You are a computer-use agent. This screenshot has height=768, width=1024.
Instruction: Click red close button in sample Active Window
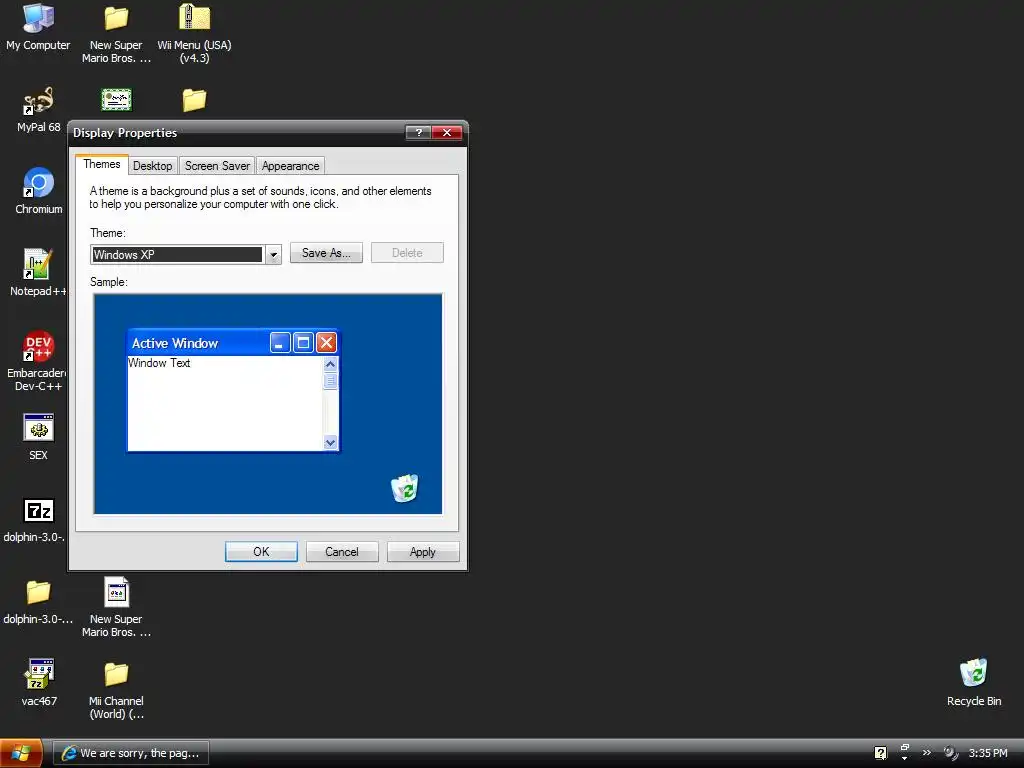coord(326,343)
